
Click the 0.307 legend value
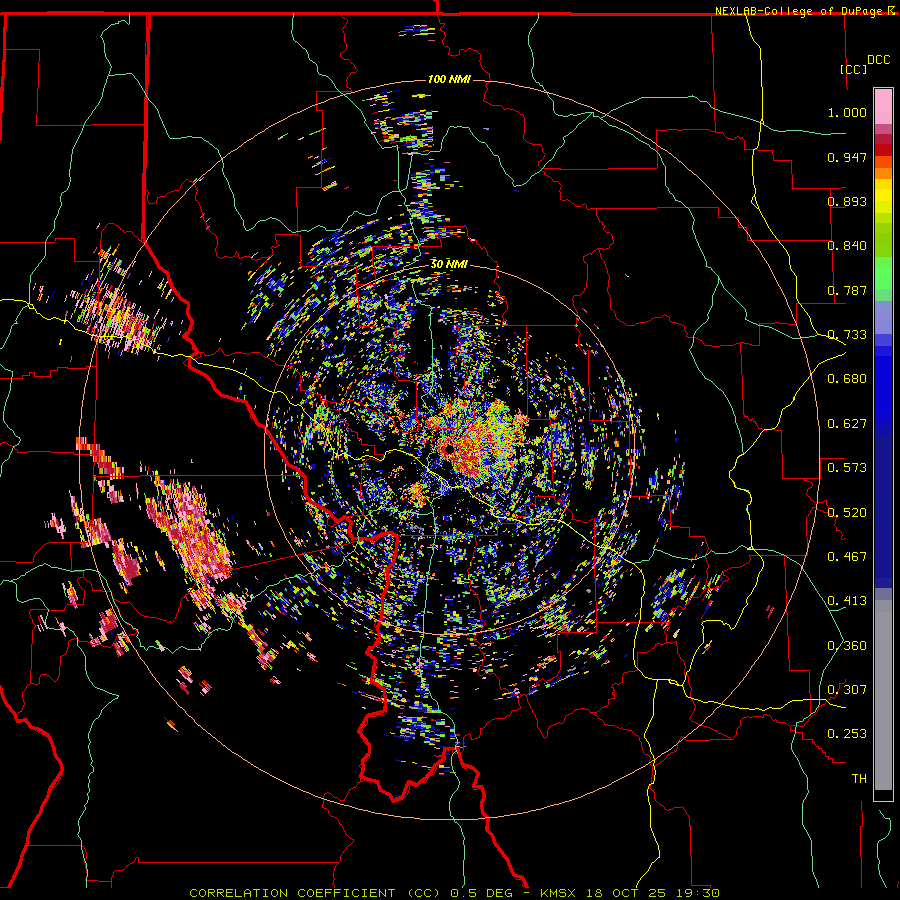(x=847, y=689)
